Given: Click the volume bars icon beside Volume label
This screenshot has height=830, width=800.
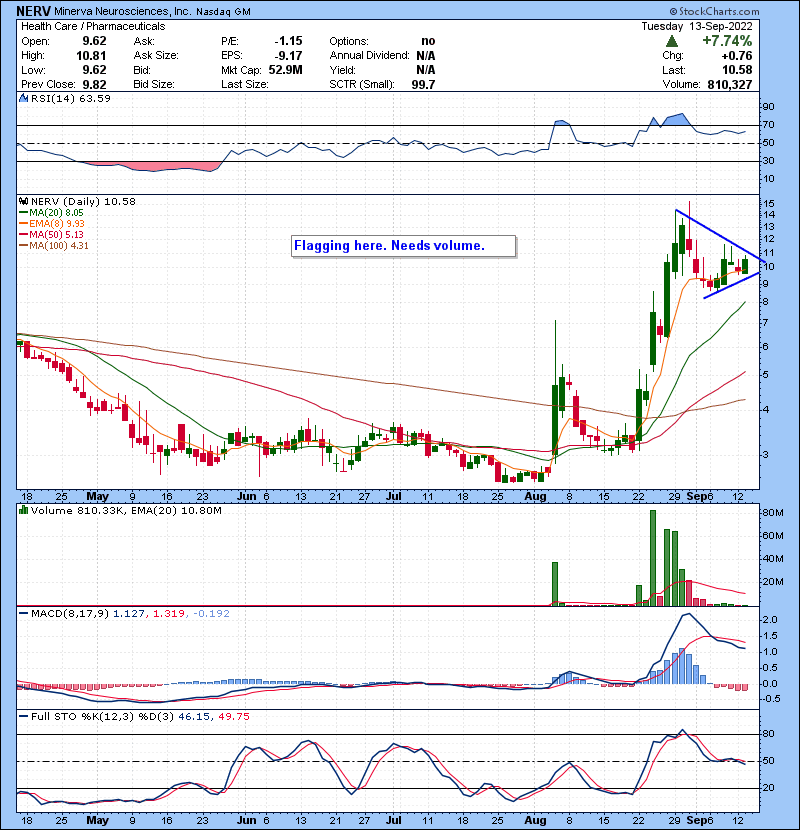Looking at the screenshot, I should 23,510.
